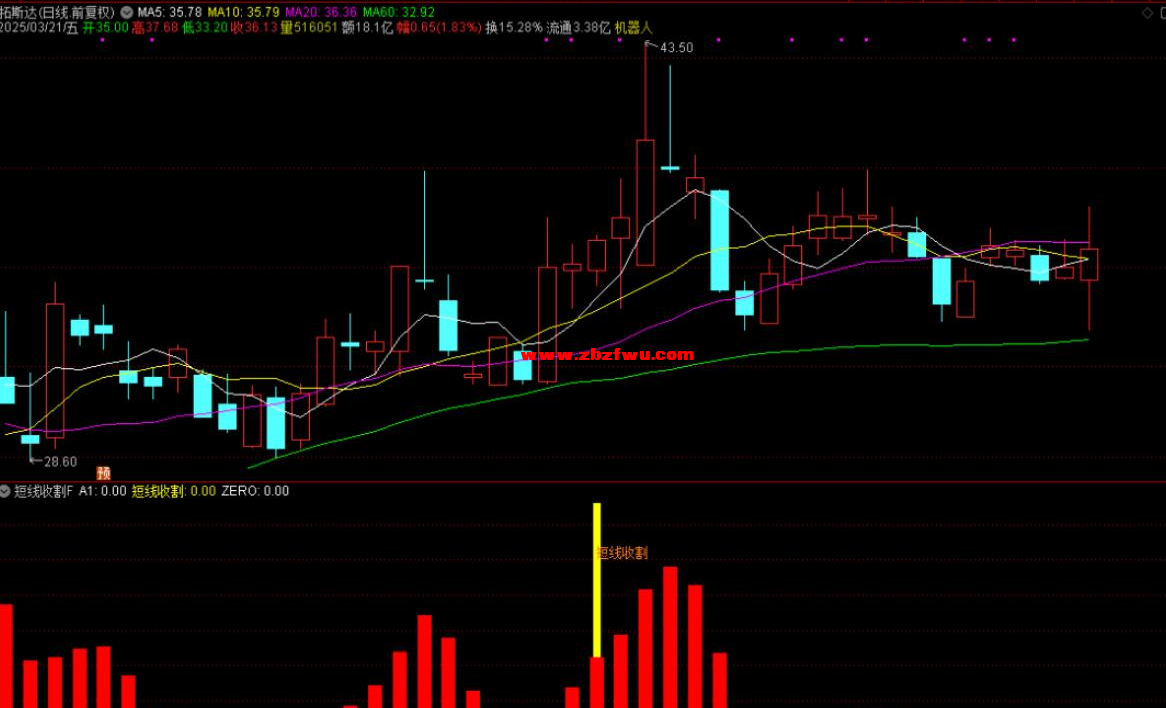This screenshot has width=1166, height=708.
Task: Select the MA20: 36.36 indicator label
Action: (321, 12)
